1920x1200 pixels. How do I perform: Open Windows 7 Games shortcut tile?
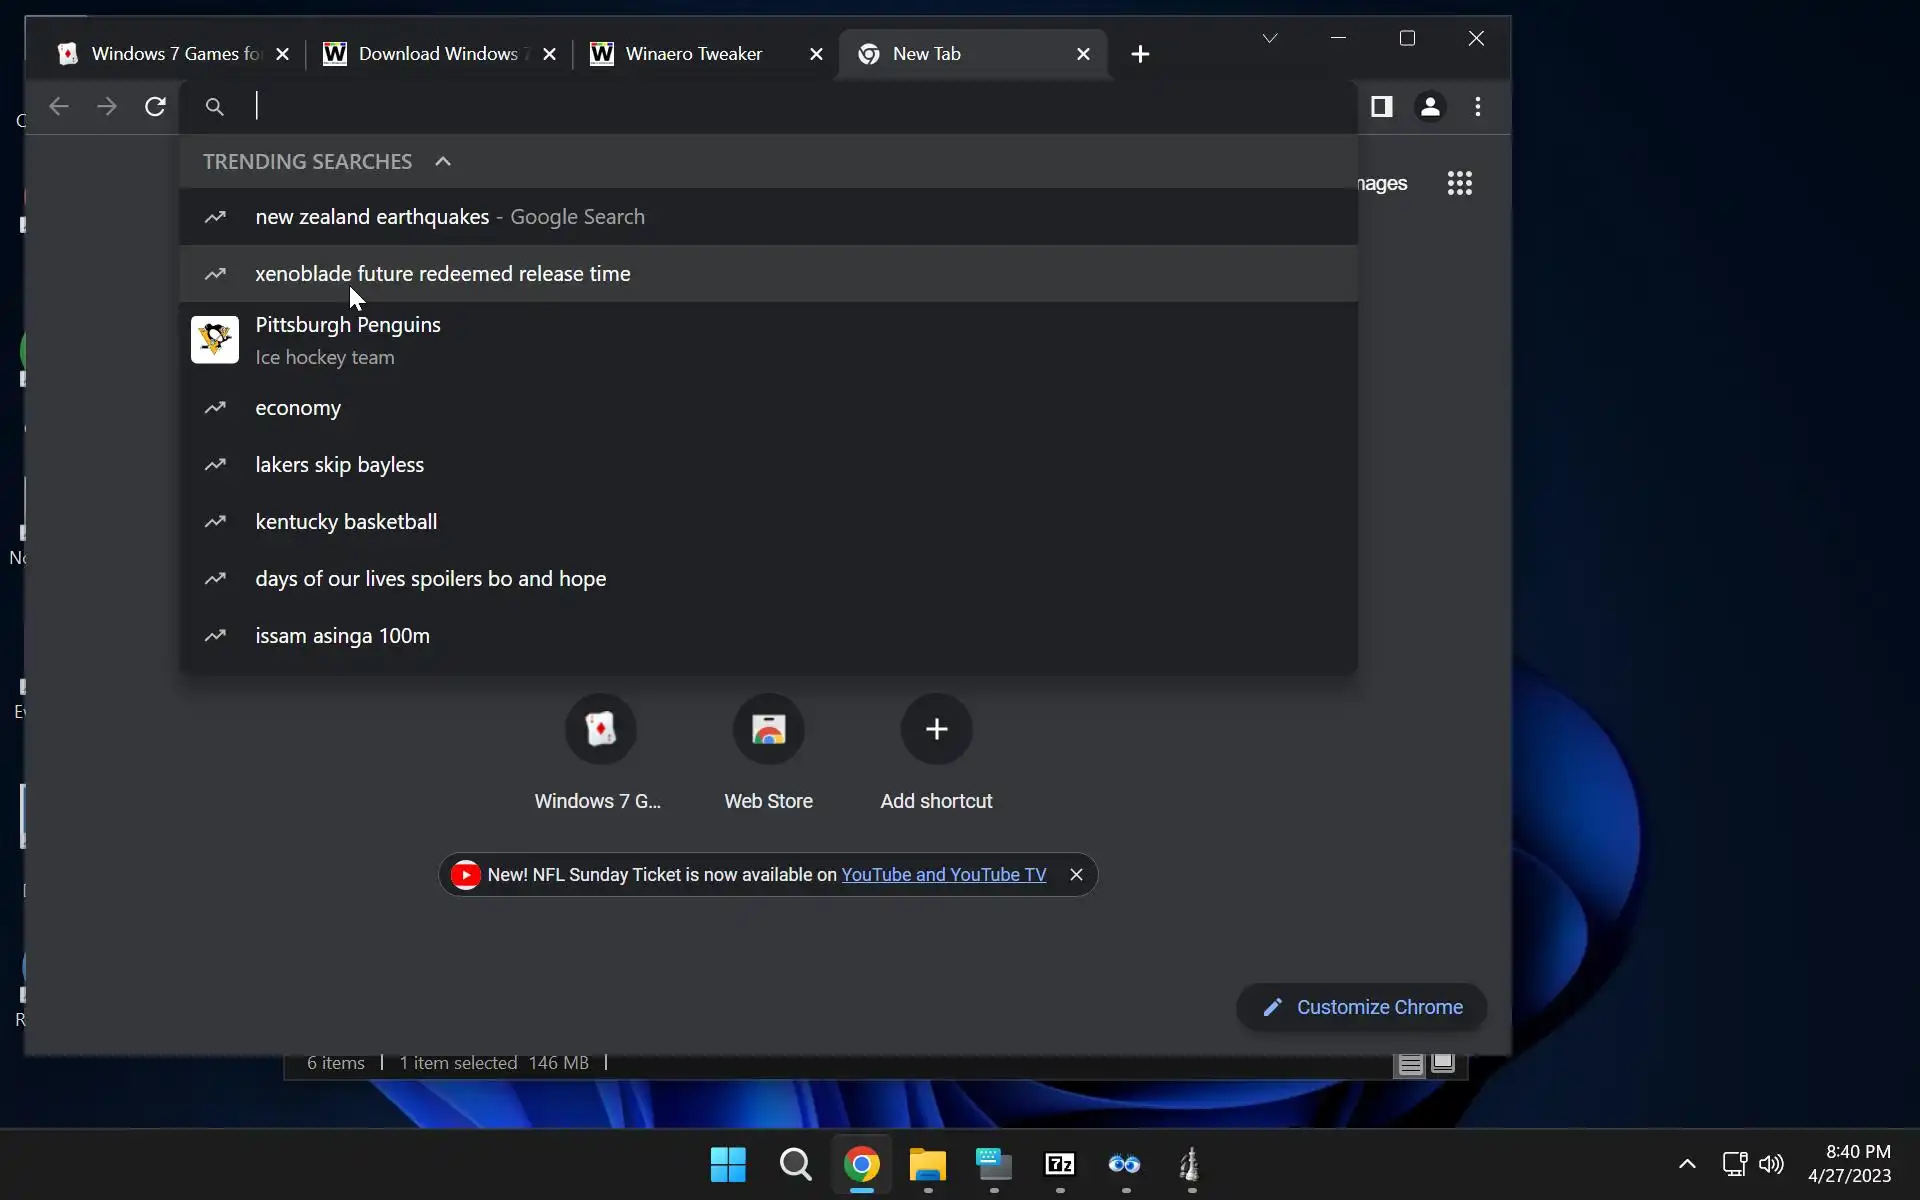[x=600, y=730]
